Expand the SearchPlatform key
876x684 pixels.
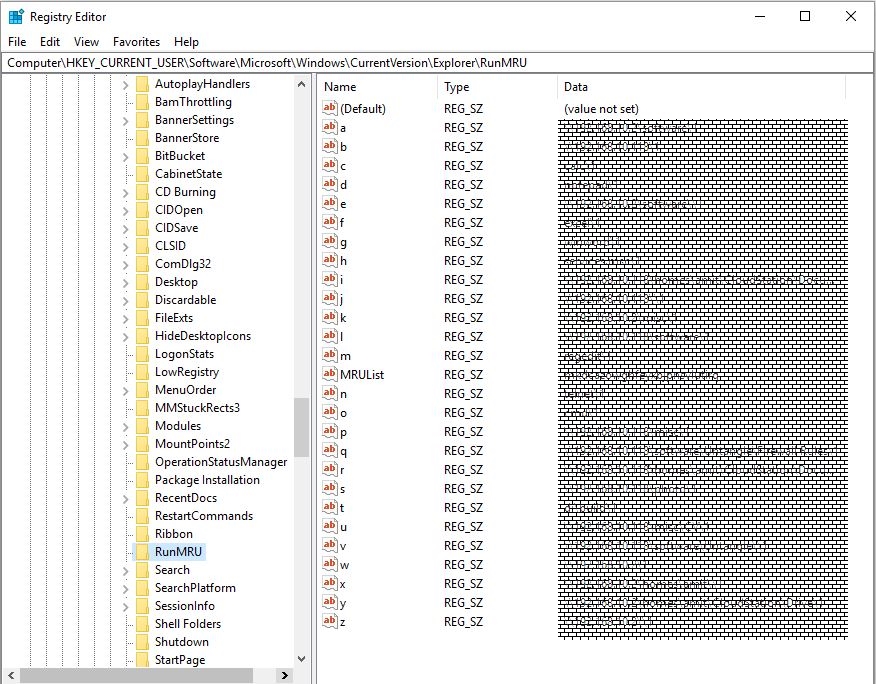click(x=126, y=588)
